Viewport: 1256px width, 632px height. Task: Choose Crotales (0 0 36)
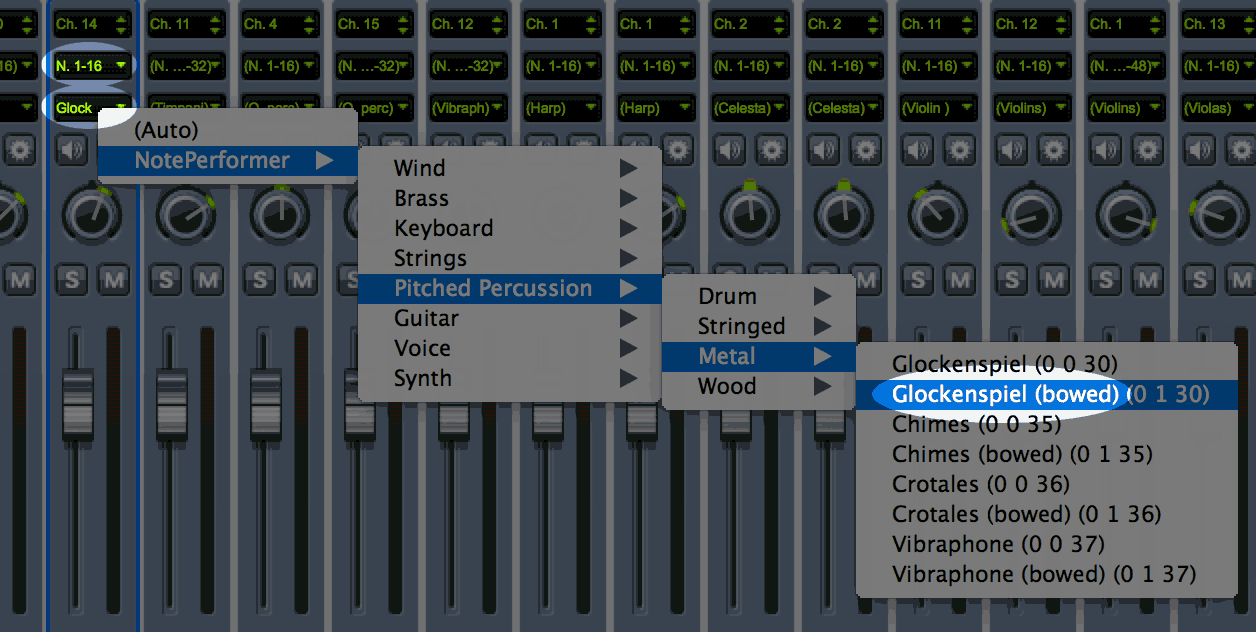point(1047,484)
